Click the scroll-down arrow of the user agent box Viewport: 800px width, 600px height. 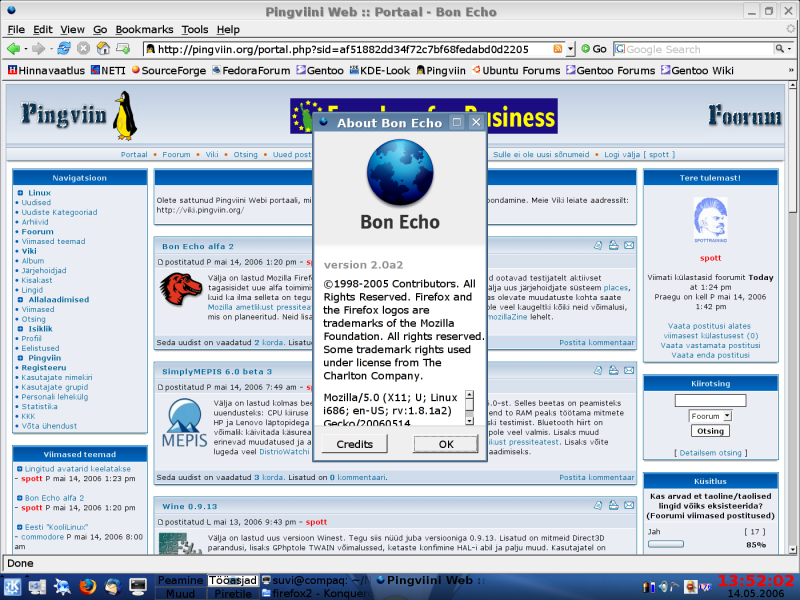click(469, 421)
